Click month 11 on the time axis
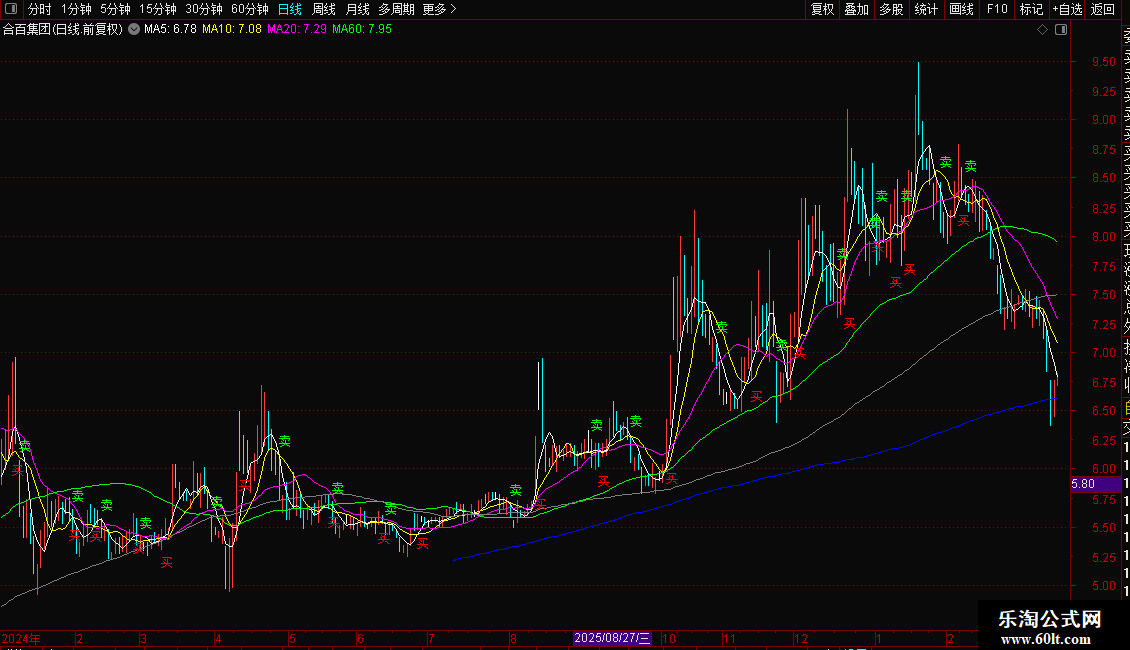This screenshot has width=1130, height=650. tap(729, 638)
